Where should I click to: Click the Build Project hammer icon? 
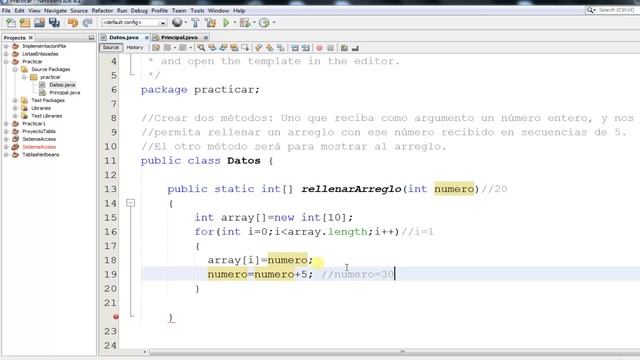(x=196, y=23)
